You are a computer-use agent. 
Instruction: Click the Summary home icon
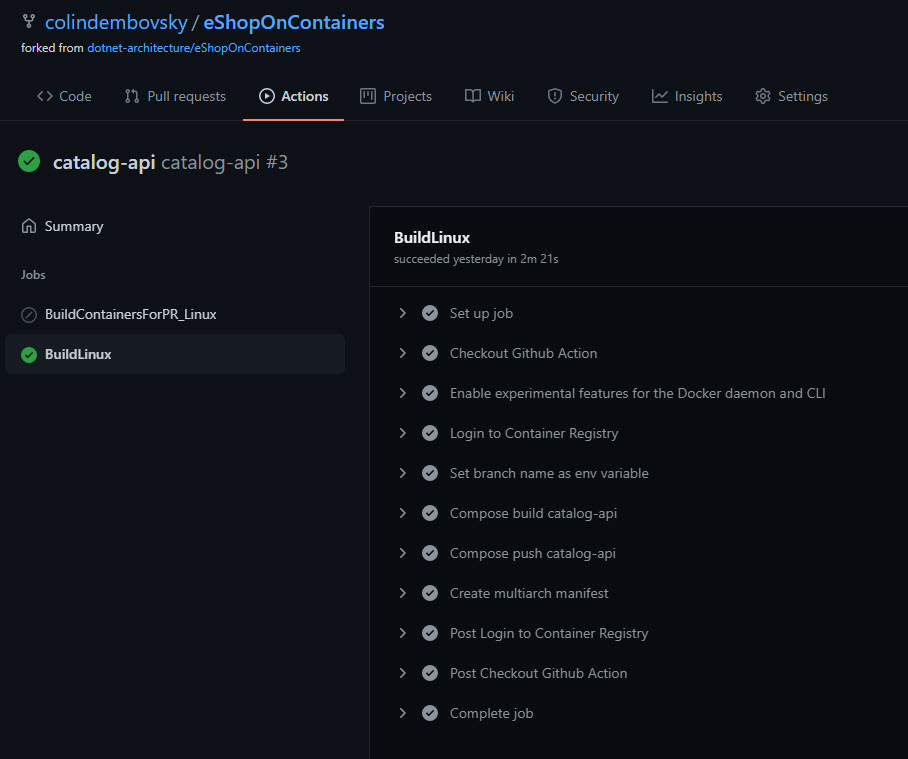pos(29,226)
